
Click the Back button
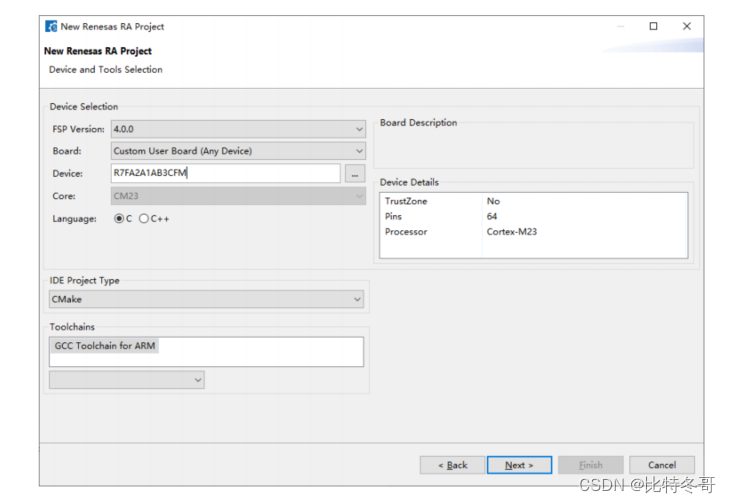pyautogui.click(x=452, y=465)
